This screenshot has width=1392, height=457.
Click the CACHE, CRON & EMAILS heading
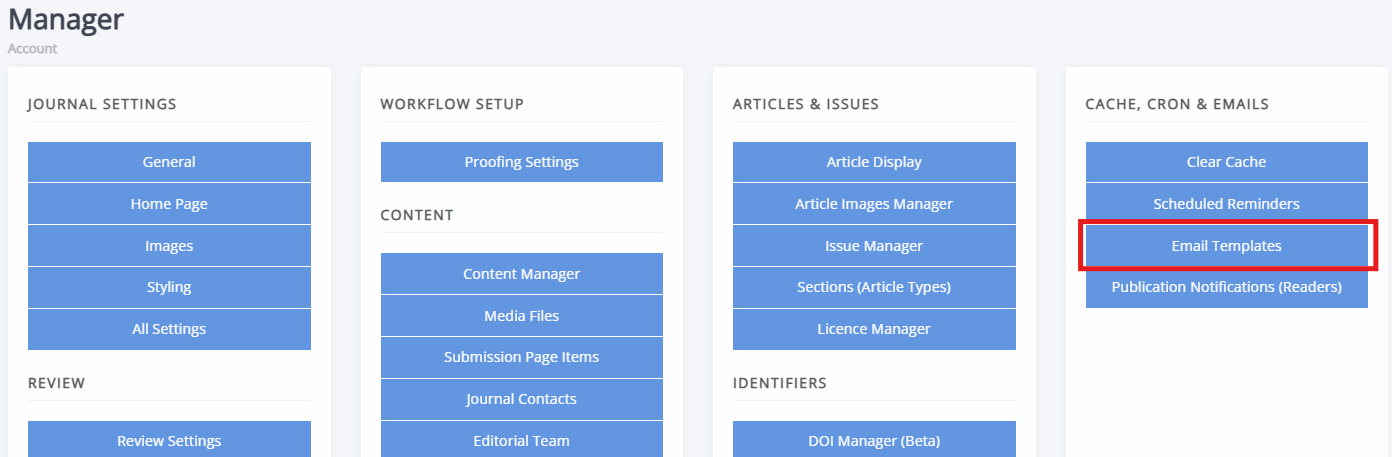1177,104
